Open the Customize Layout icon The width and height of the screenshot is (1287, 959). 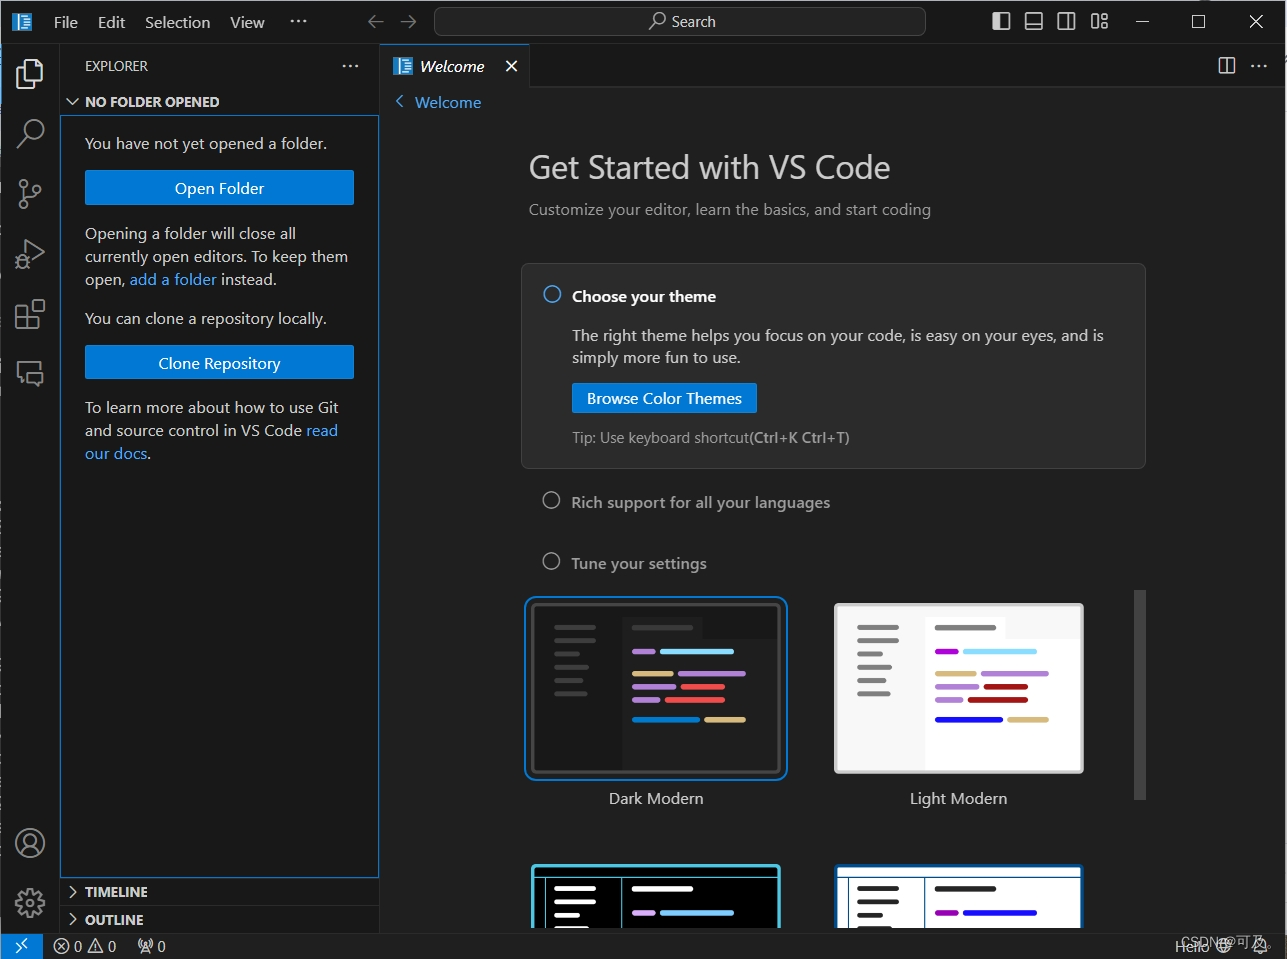[x=1100, y=21]
